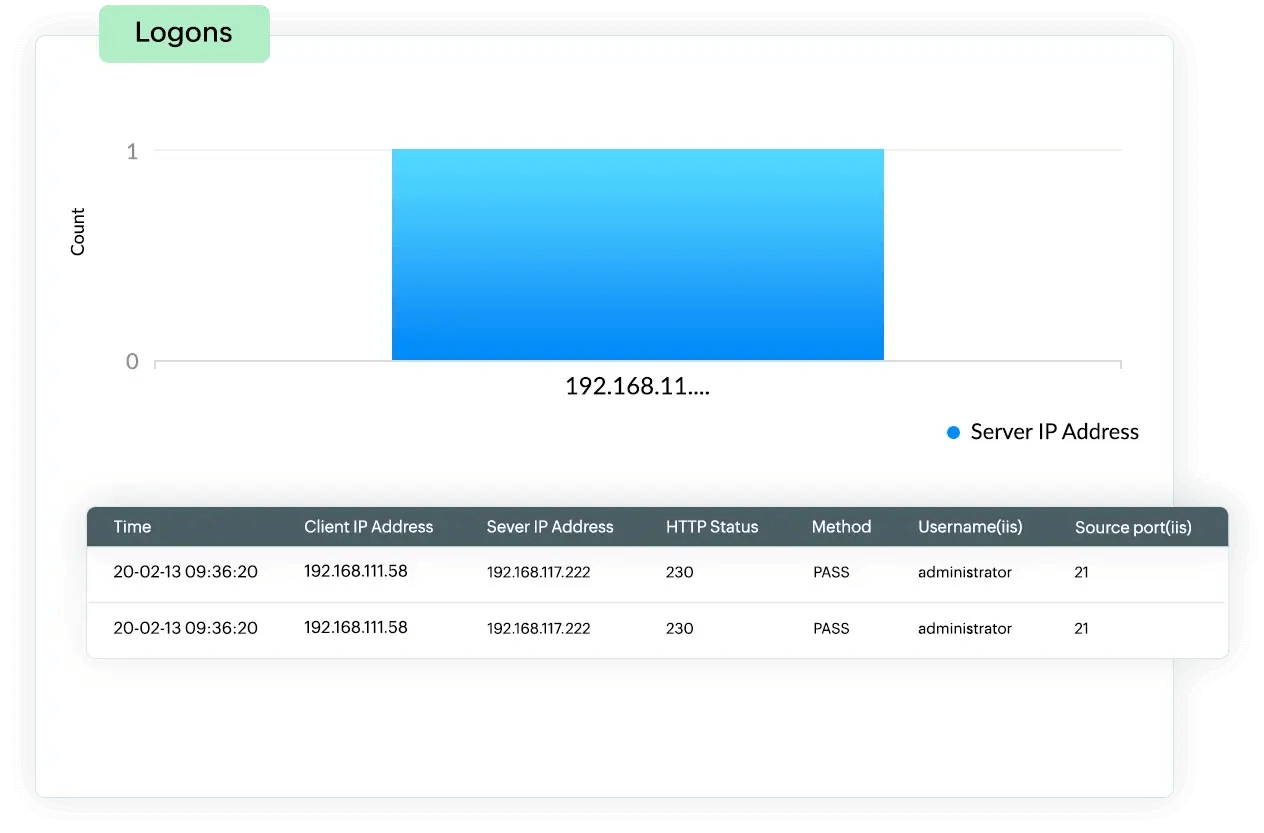Click 192.168.117.222 in the first table row
Viewport: 1264px width, 833px height.
[x=539, y=573]
